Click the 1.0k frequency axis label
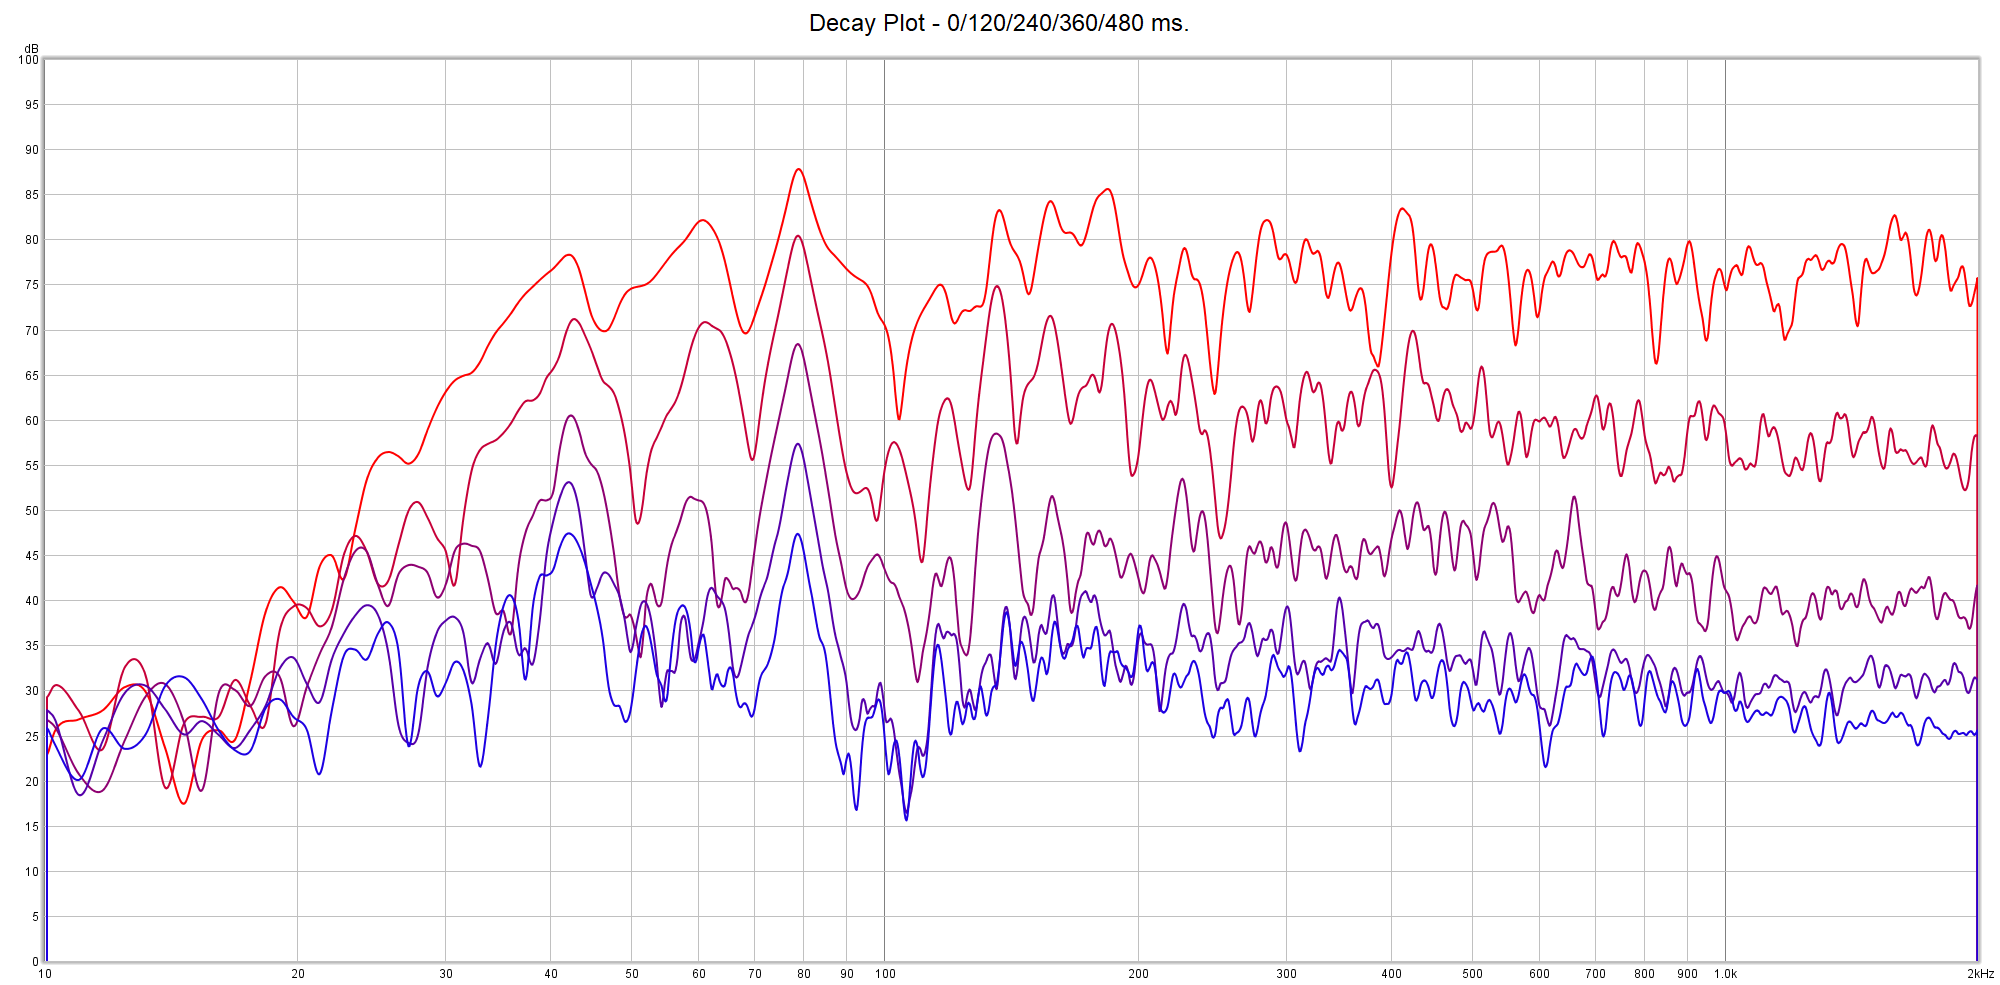Screen dimensions: 2000x985 [1725, 974]
